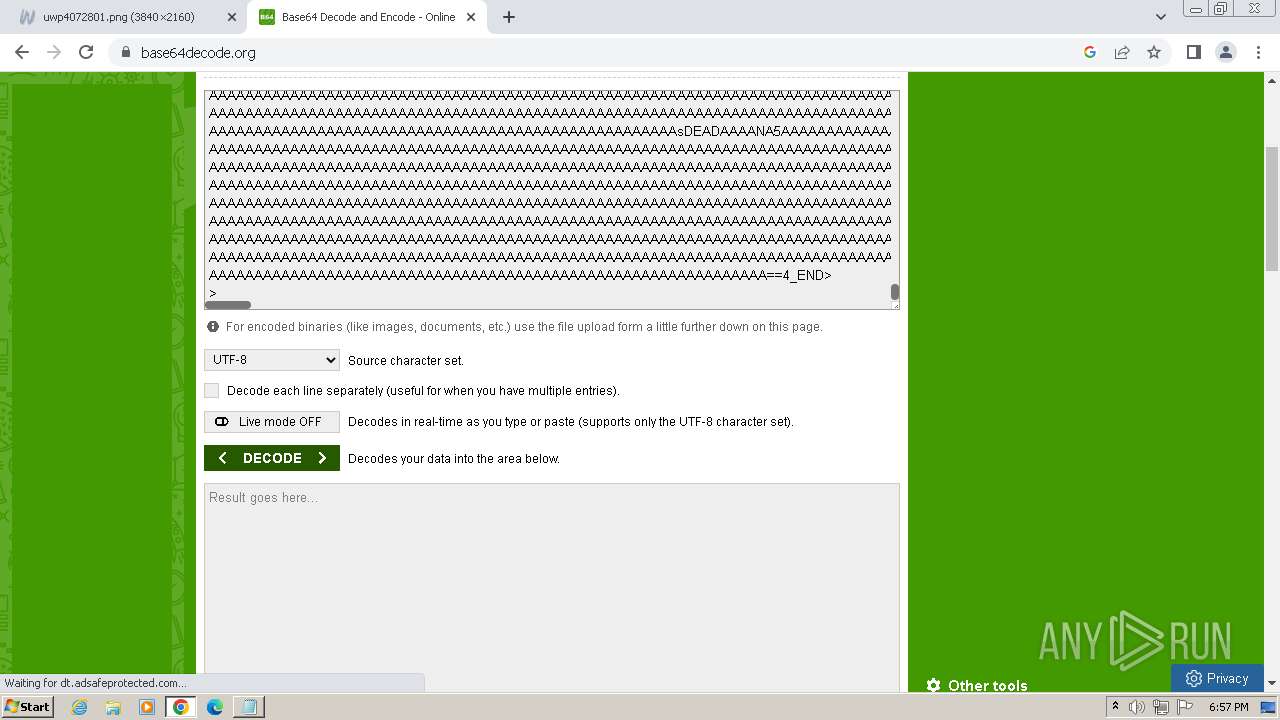Toggle Live mode OFF switch

[272, 422]
